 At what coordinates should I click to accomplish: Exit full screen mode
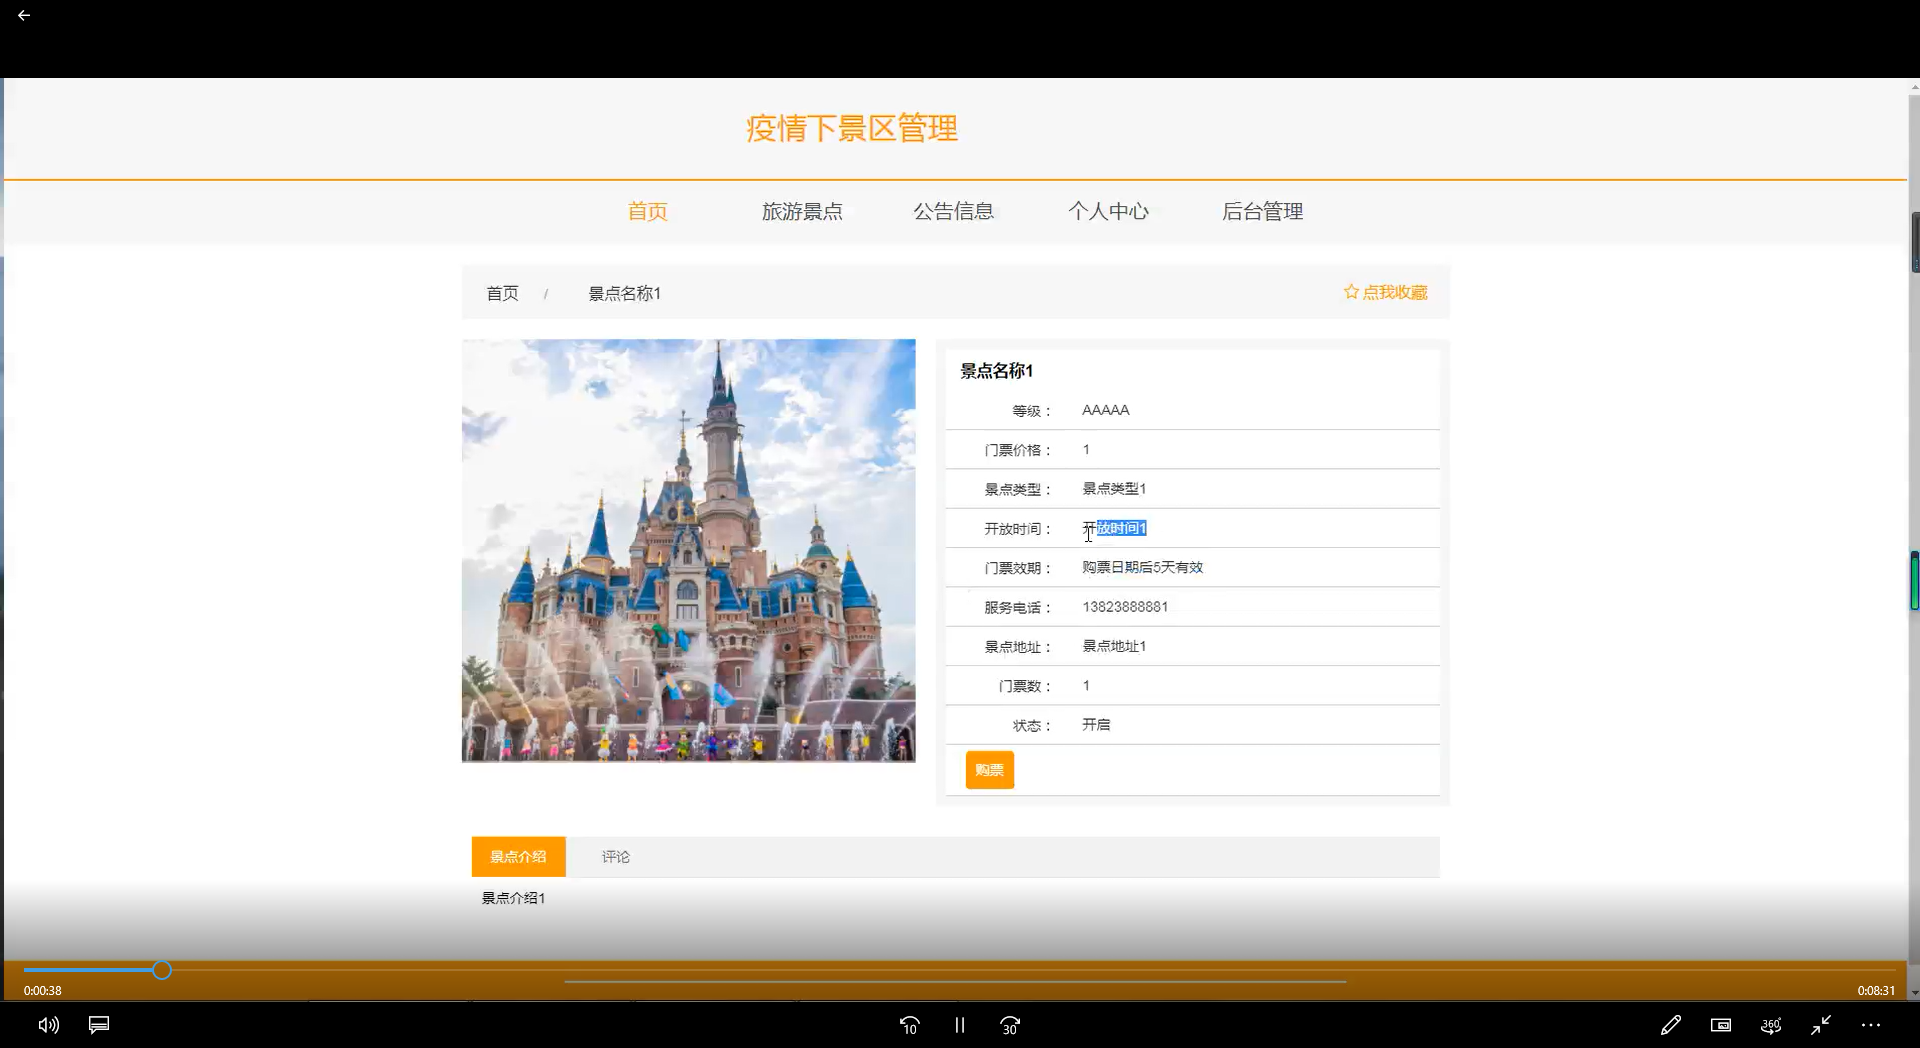[1821, 1025]
